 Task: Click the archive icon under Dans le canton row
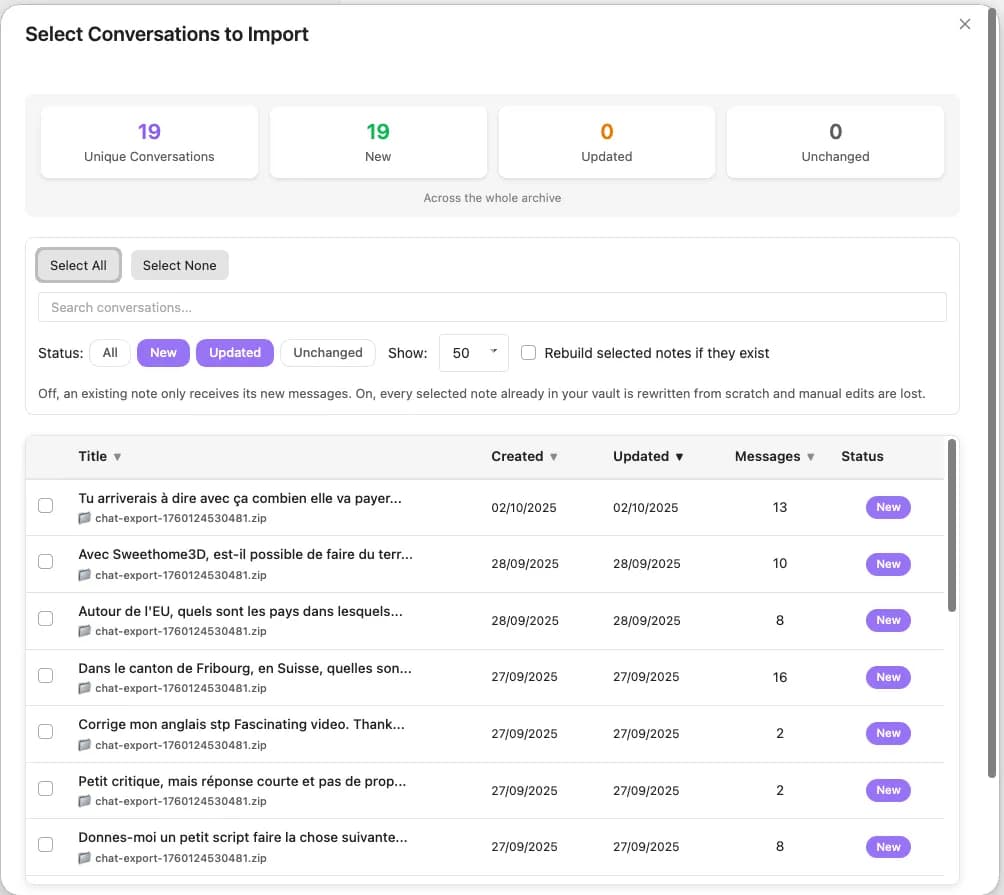point(85,688)
